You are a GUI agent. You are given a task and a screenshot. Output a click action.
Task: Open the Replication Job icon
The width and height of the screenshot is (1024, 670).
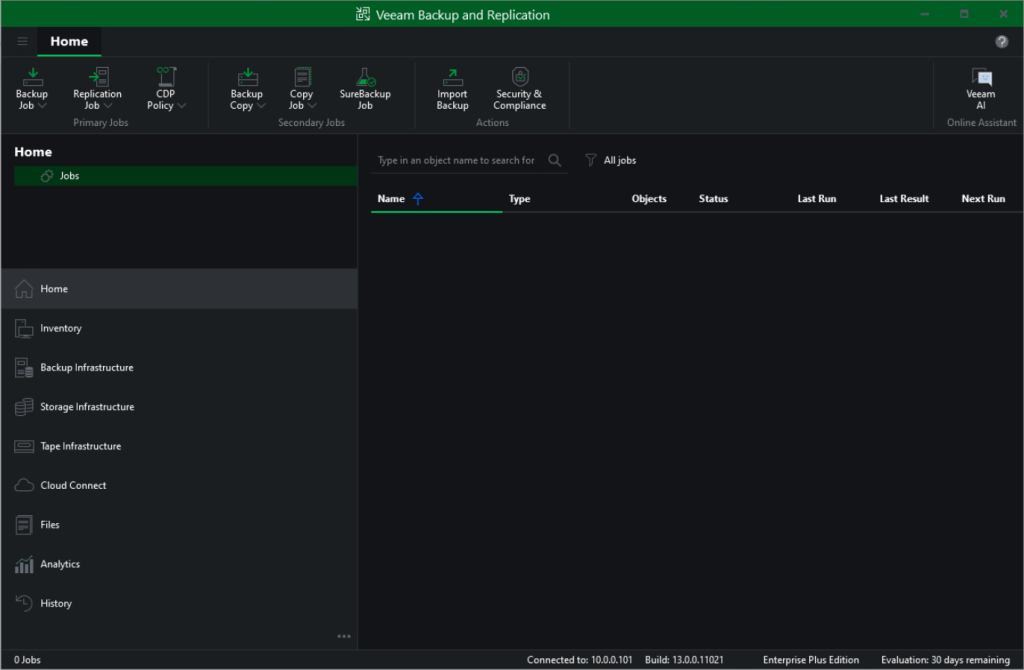click(97, 78)
